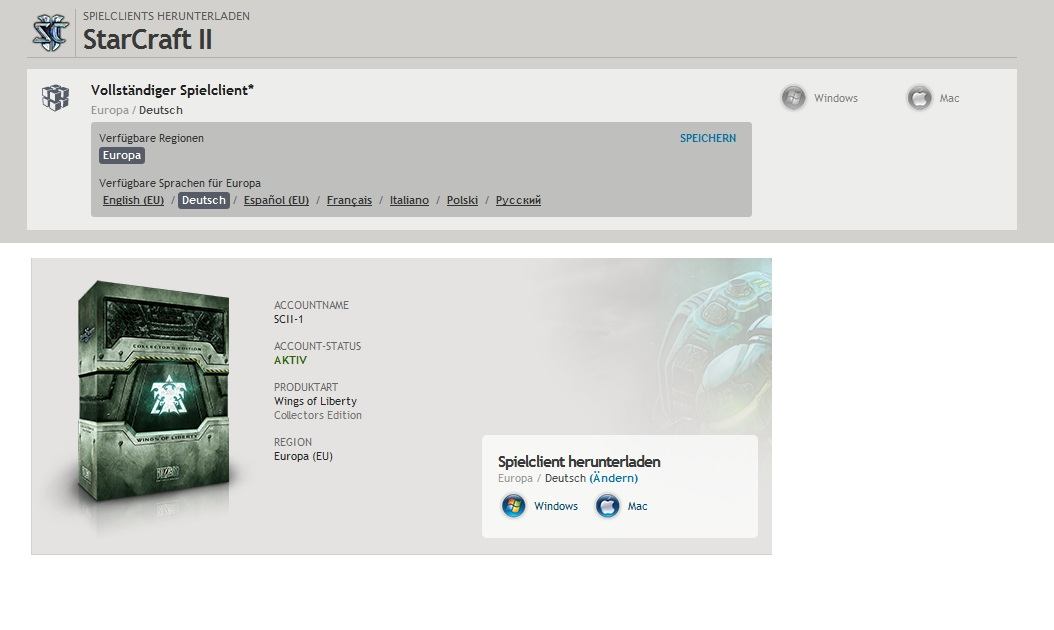Click the (Ändern) link to change language
Viewport: 1054px width, 630px height.
(614, 478)
